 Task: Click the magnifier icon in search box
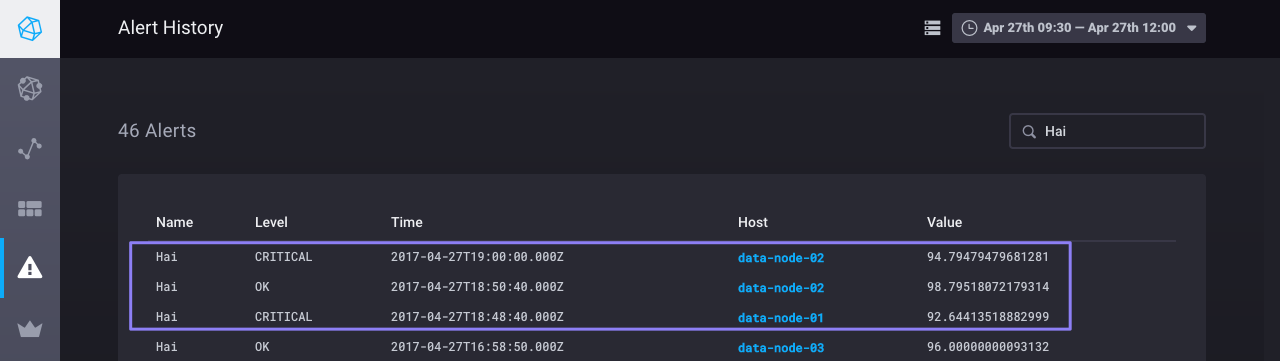click(x=1027, y=131)
